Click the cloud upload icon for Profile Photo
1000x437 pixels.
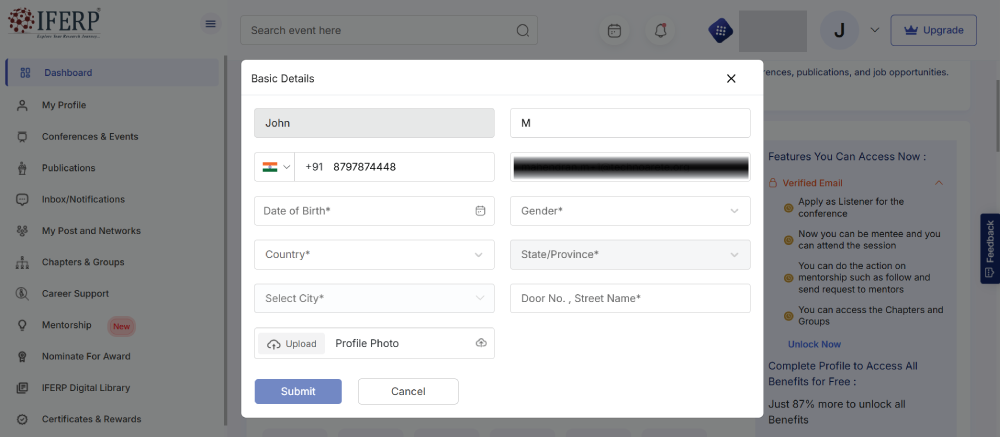point(481,343)
